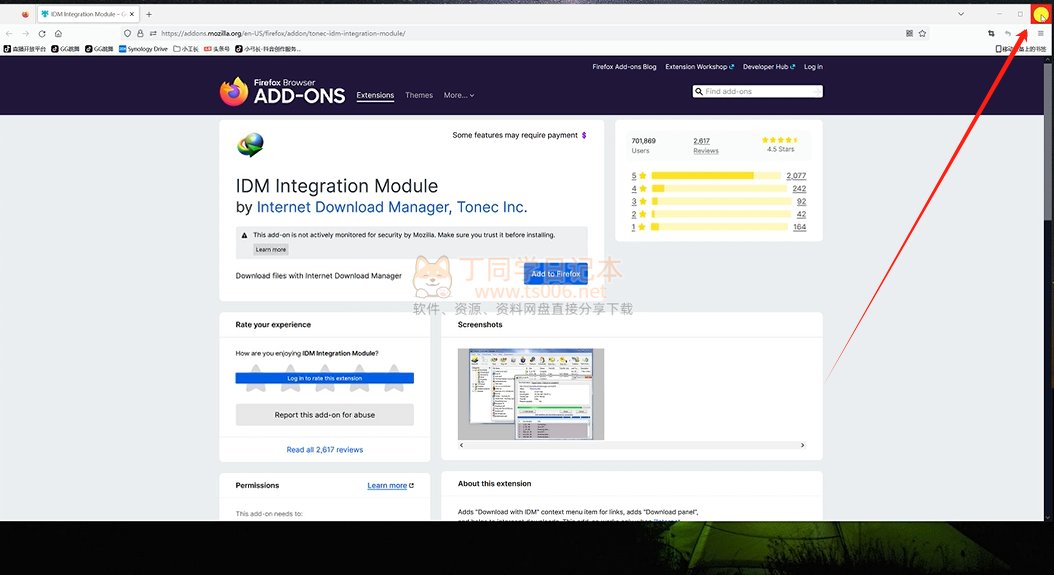Click the Find add-ons search field
Image resolution: width=1054 pixels, height=575 pixels.
coord(762,91)
